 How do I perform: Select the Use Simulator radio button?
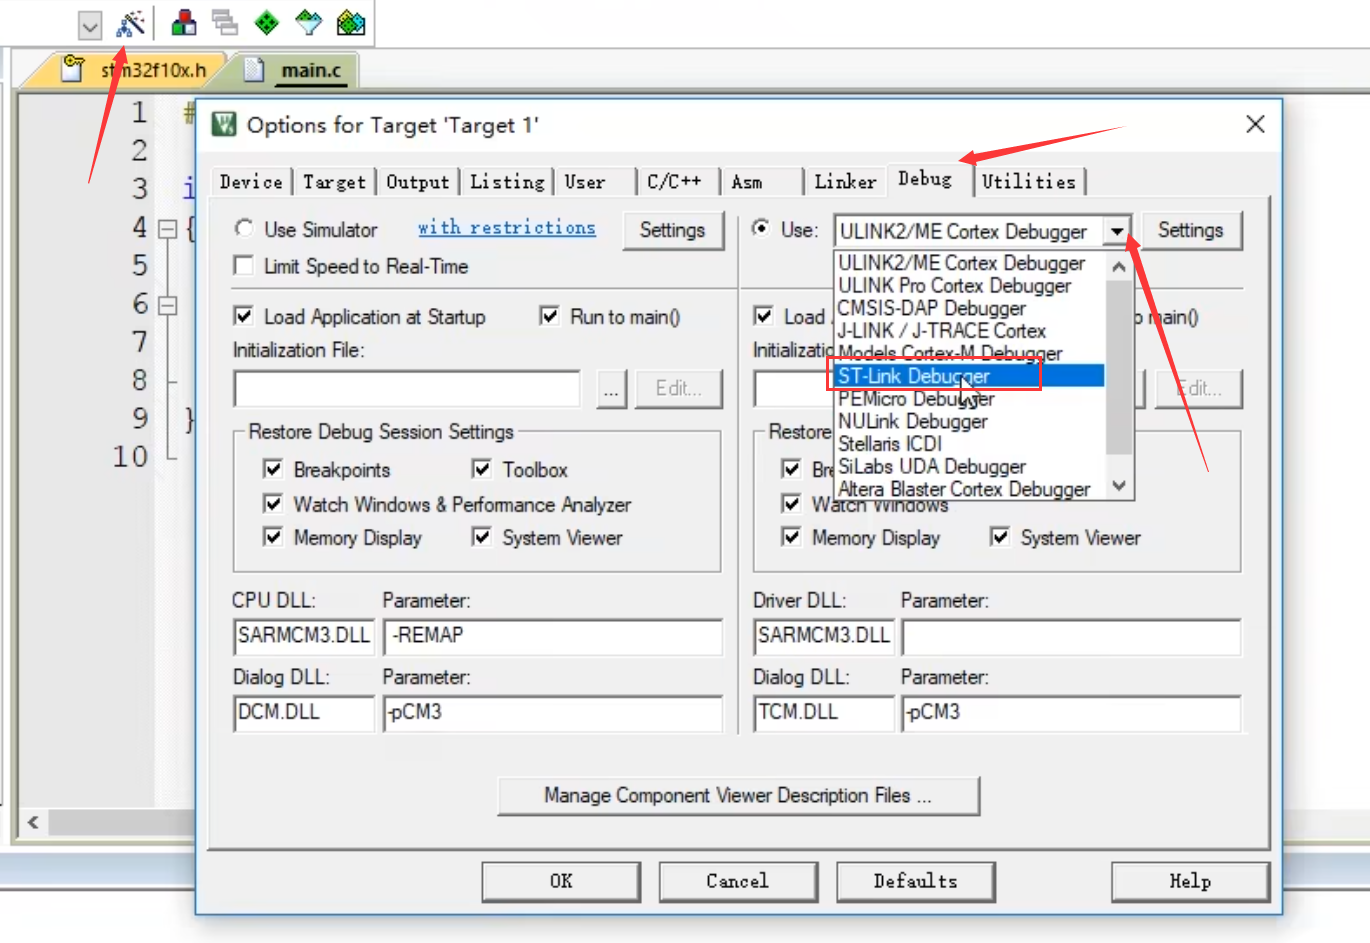pos(244,229)
